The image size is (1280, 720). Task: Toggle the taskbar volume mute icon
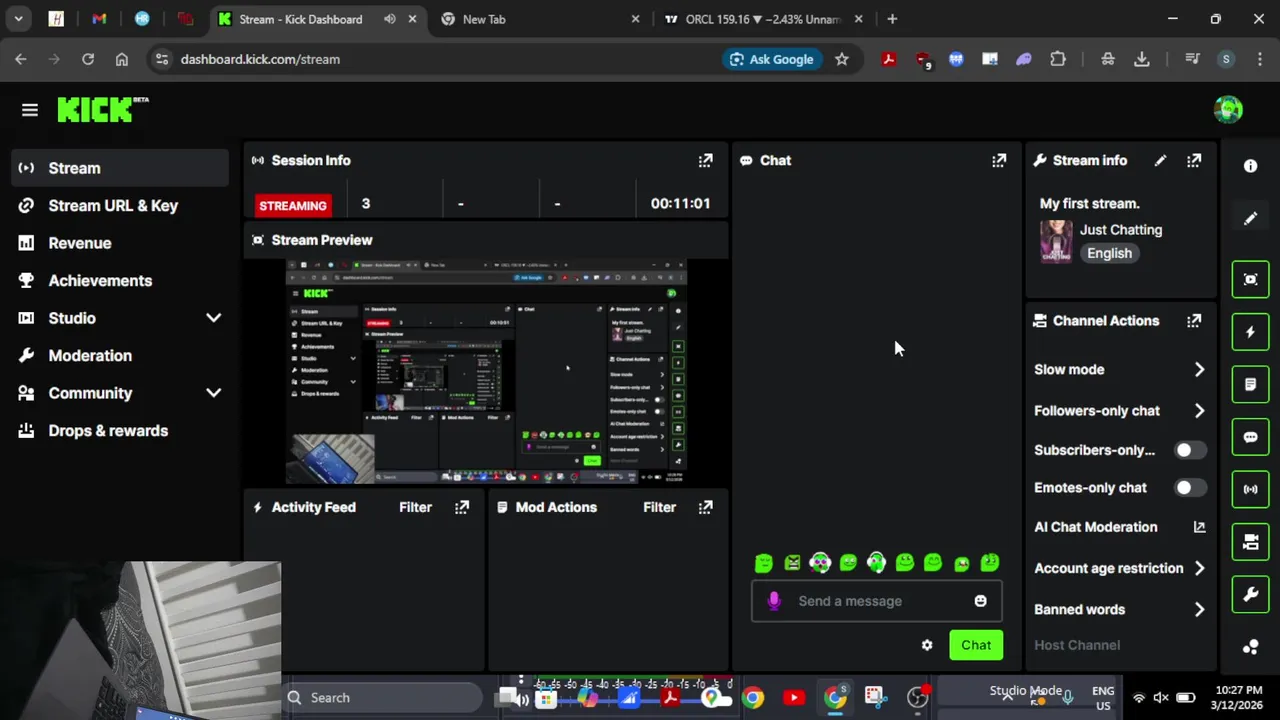click(x=1161, y=698)
